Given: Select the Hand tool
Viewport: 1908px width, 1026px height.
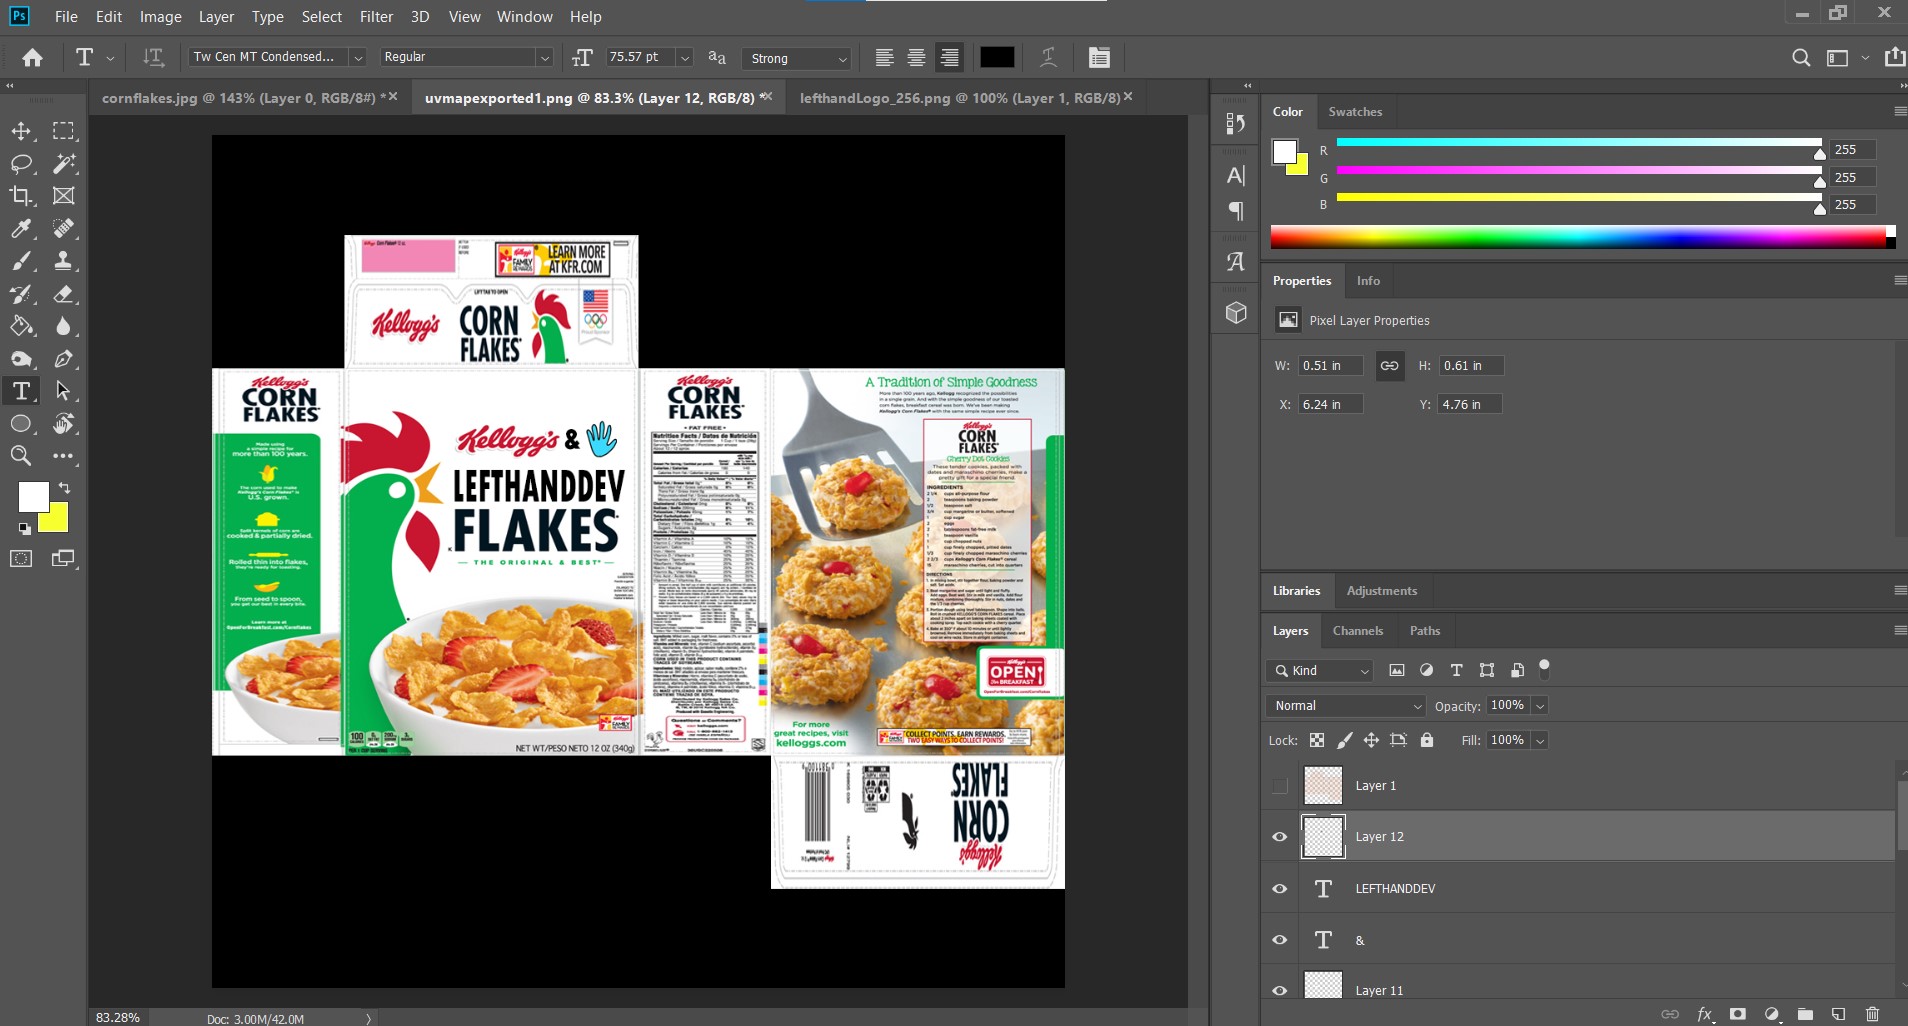Looking at the screenshot, I should pos(63,424).
